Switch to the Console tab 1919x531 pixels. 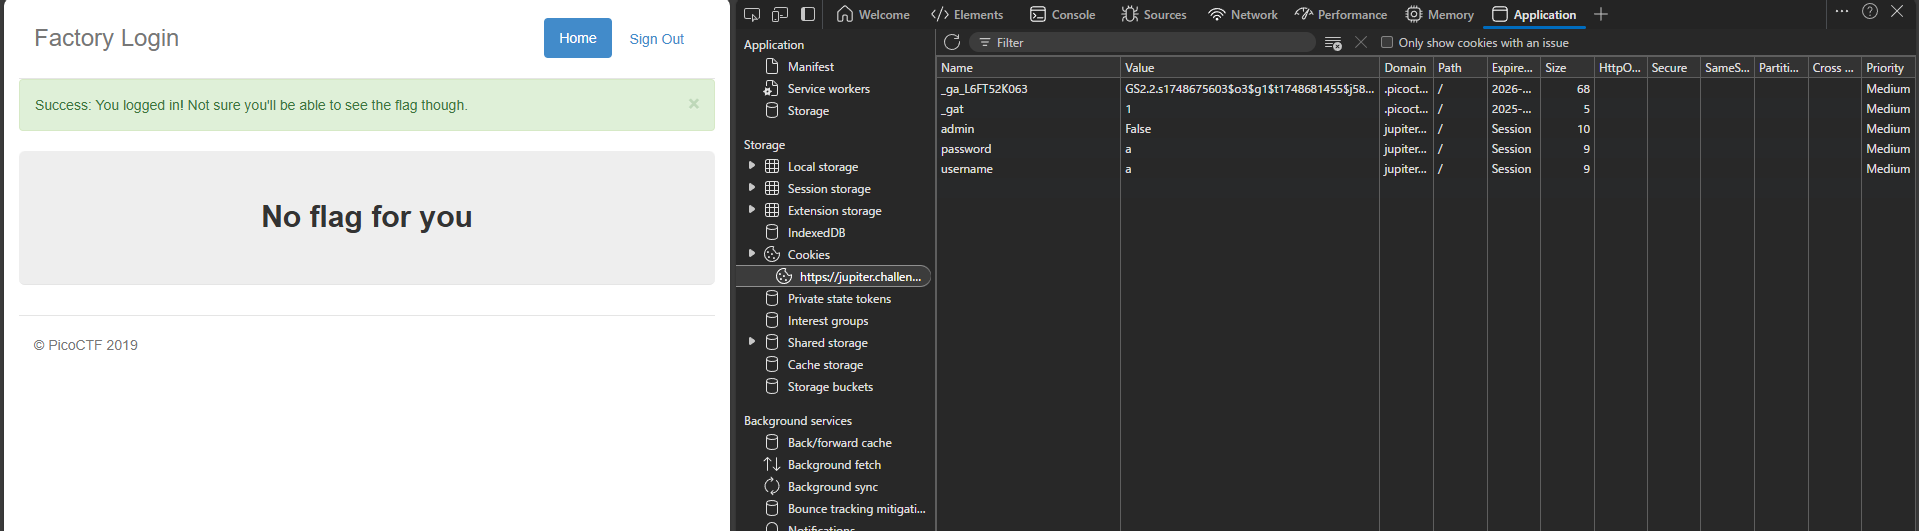1063,14
